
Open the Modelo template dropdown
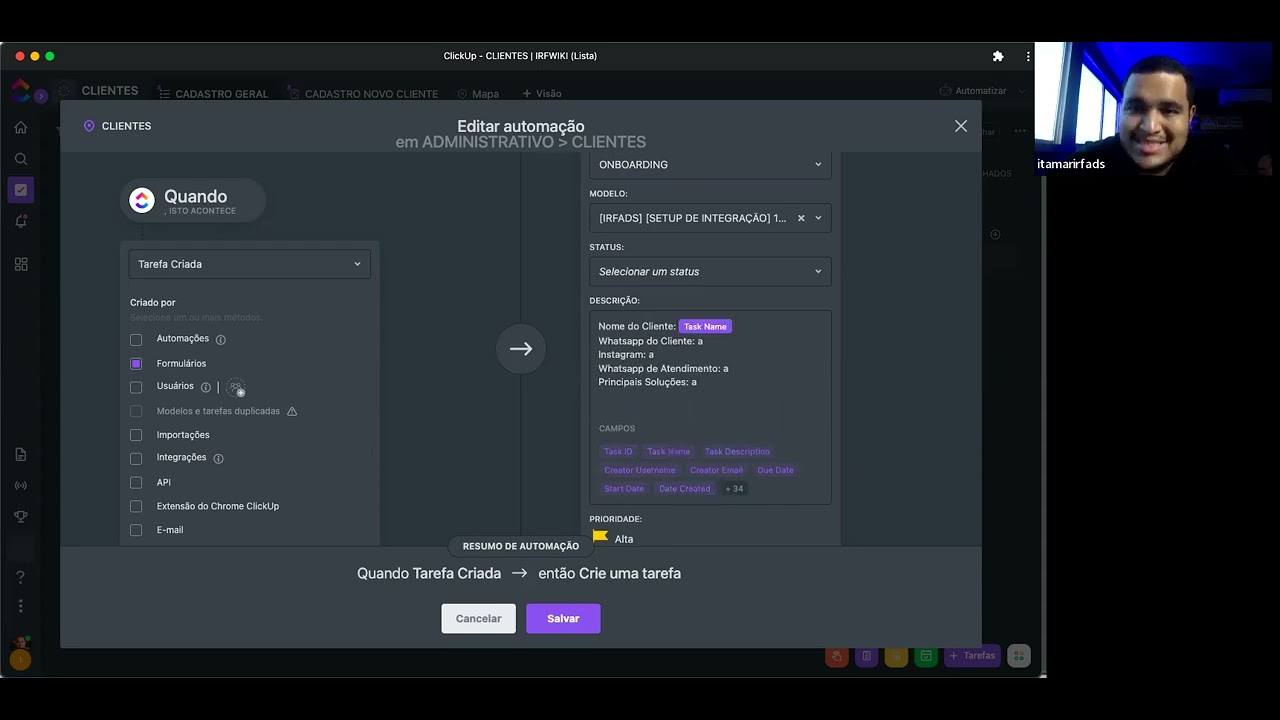coord(710,218)
